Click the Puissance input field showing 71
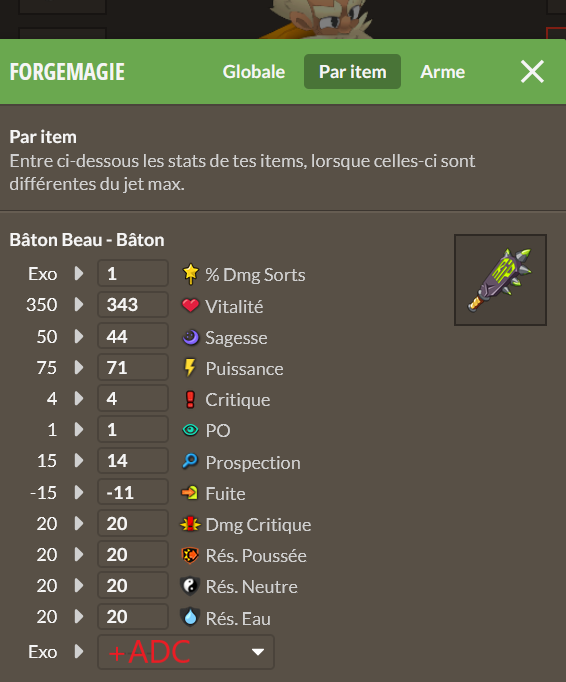 [133, 367]
